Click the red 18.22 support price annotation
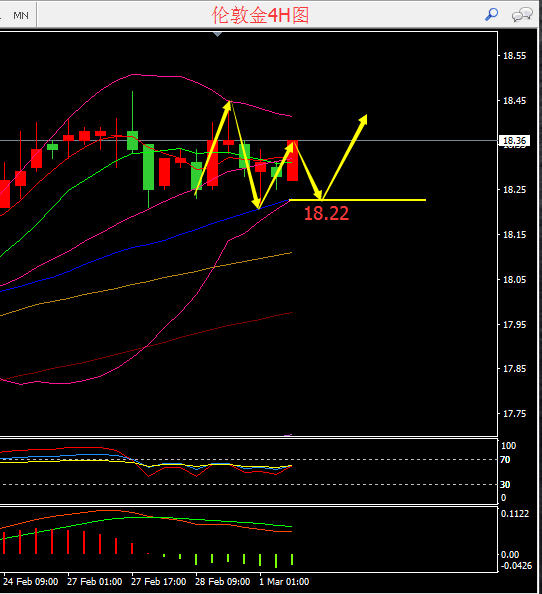This screenshot has width=542, height=594. [326, 213]
